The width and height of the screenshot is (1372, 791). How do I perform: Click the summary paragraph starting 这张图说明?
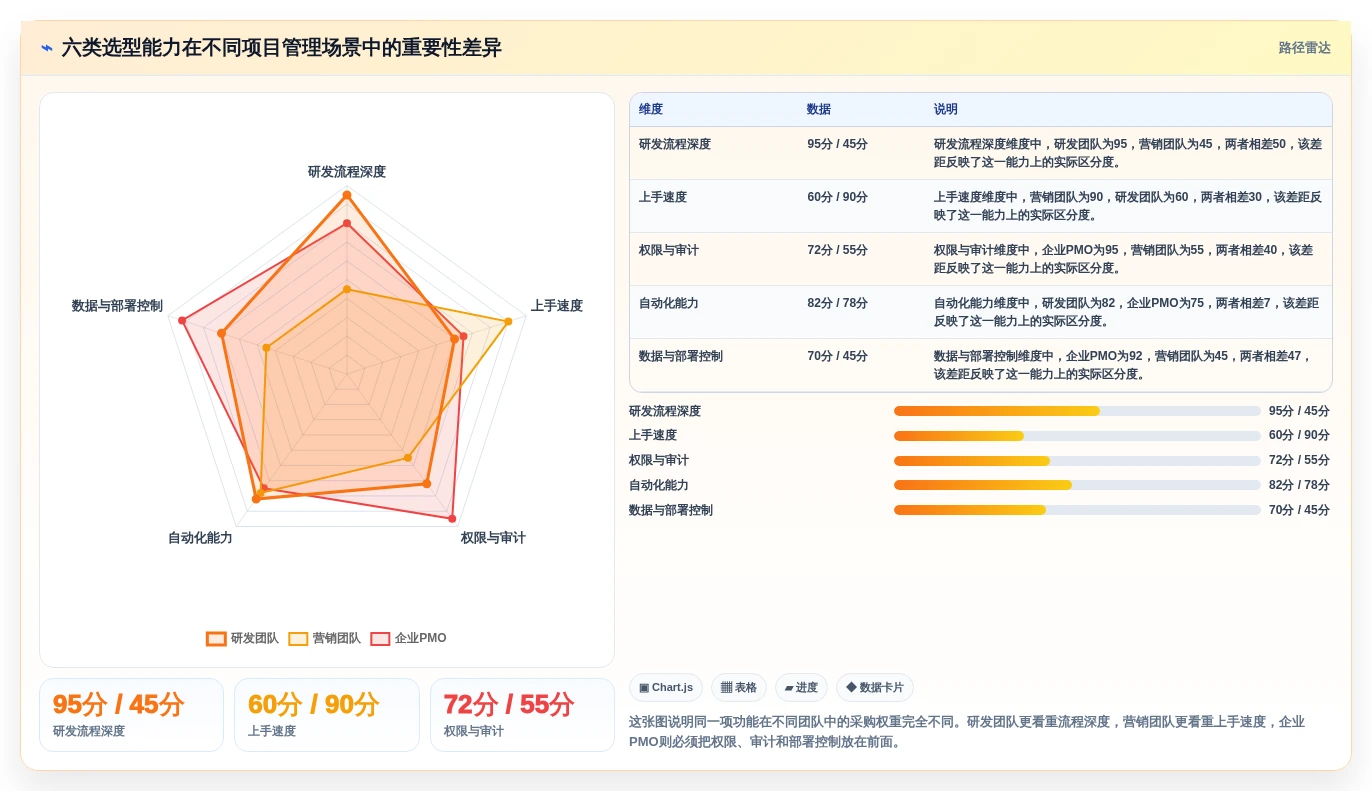click(x=967, y=731)
